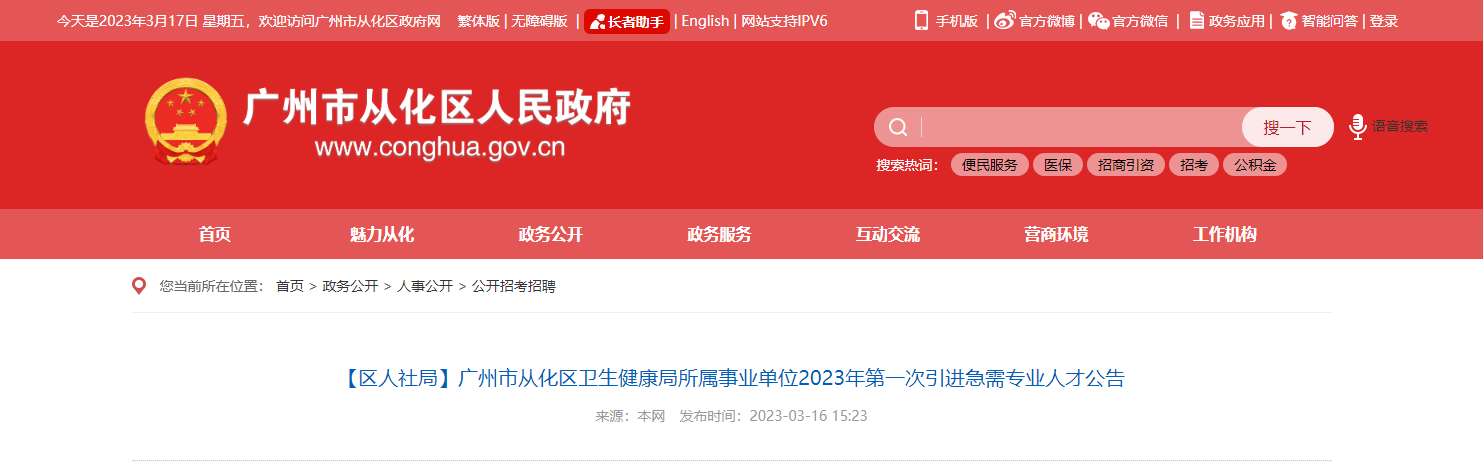Switch to 繁体版 traditional Chinese
1483x462 pixels.
[x=478, y=21]
